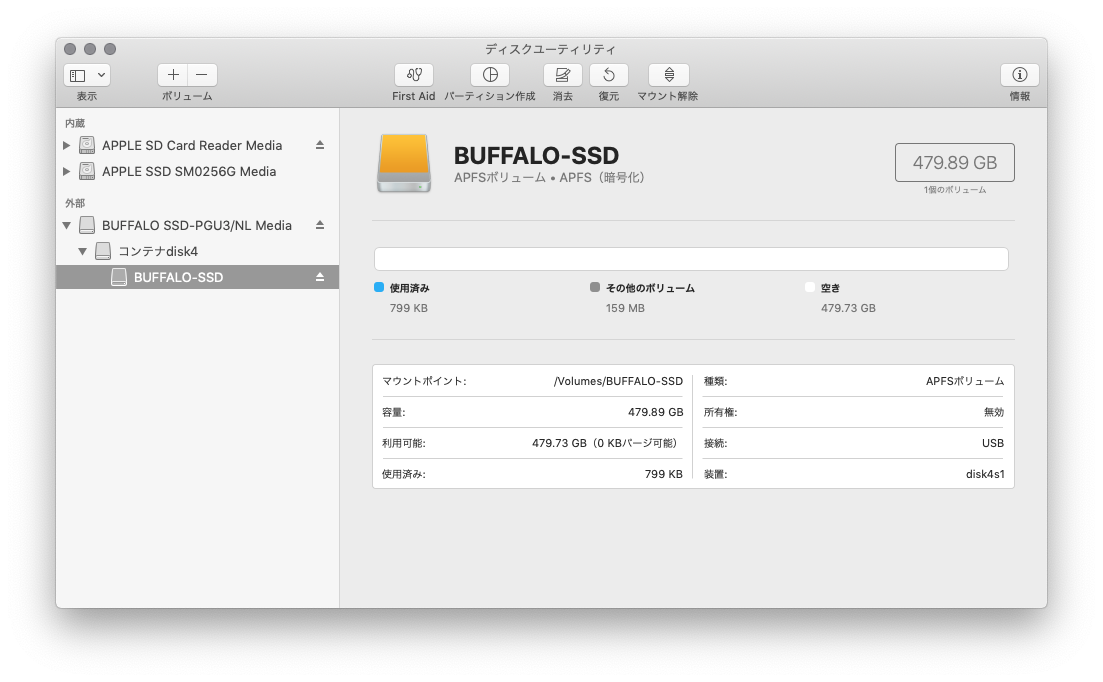This screenshot has width=1103, height=682.
Task: Select APPLE SSD SM0256G Media row
Action: pyautogui.click(x=198, y=172)
